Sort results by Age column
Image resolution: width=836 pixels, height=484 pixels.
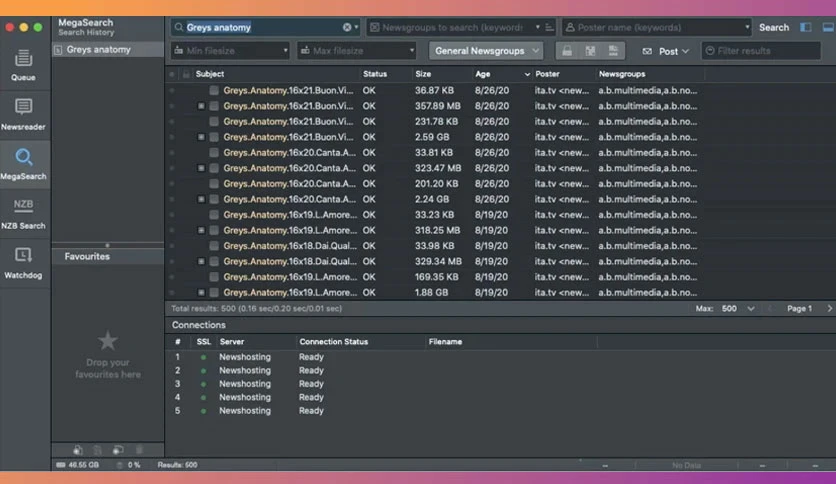[483, 74]
